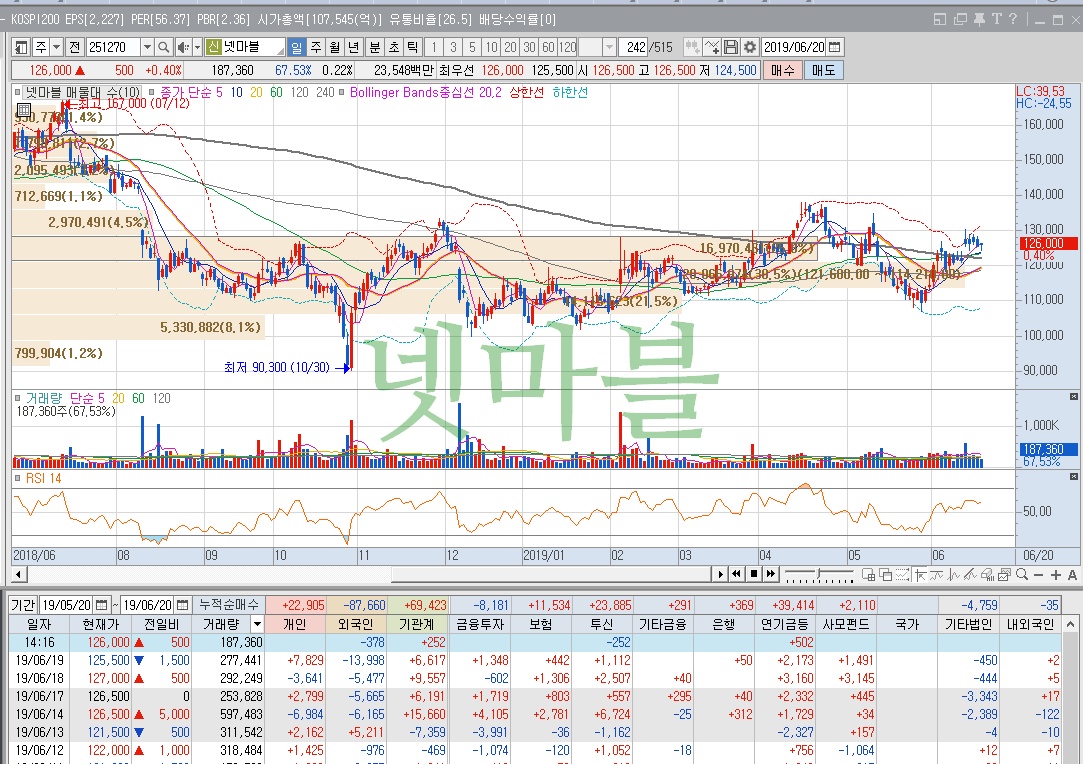Select the crosshair cursor tool icon
Image resolution: width=1083 pixels, height=764 pixels.
920,574
